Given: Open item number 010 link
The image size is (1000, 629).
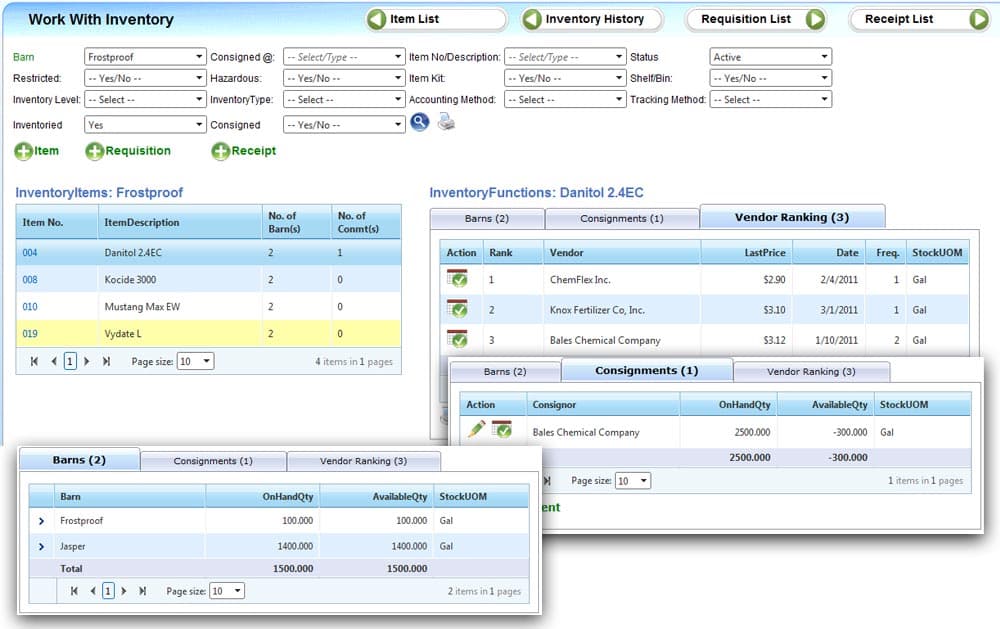Looking at the screenshot, I should tap(30, 307).
